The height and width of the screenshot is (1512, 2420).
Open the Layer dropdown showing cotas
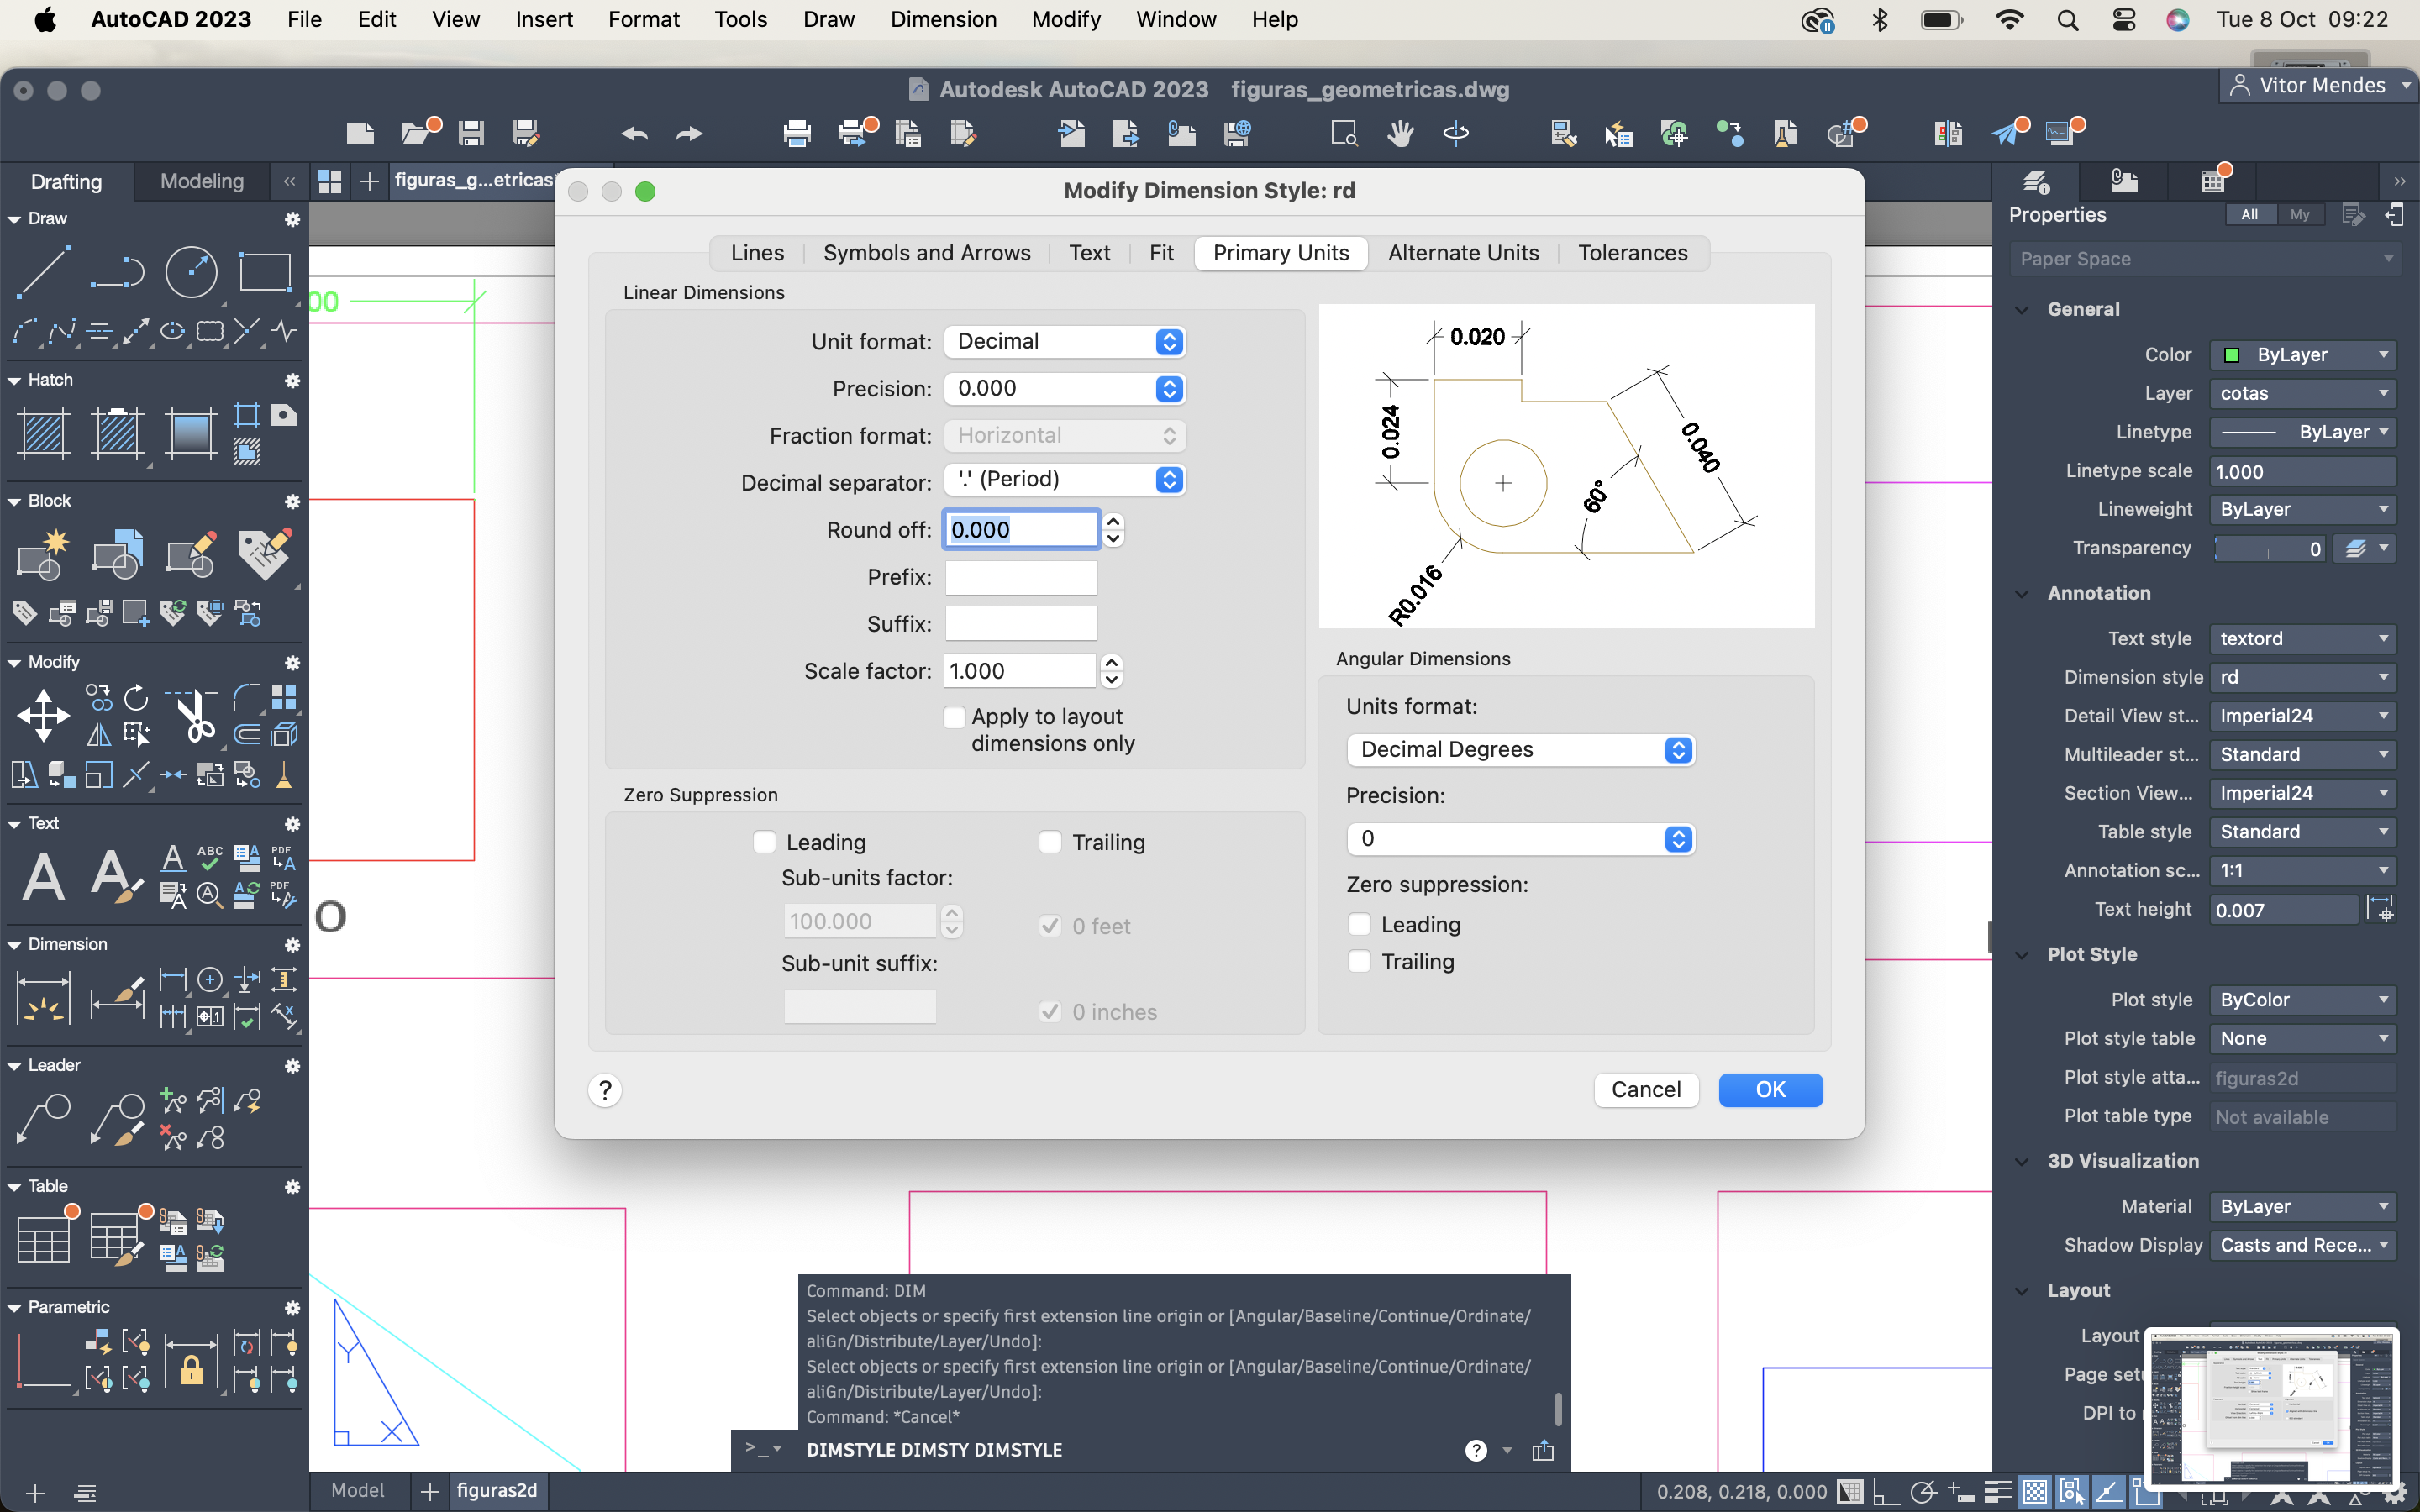(x=2303, y=393)
